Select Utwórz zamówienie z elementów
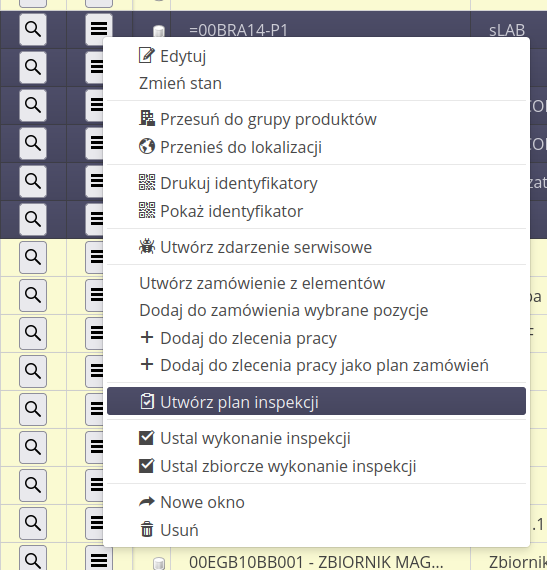 [262, 283]
